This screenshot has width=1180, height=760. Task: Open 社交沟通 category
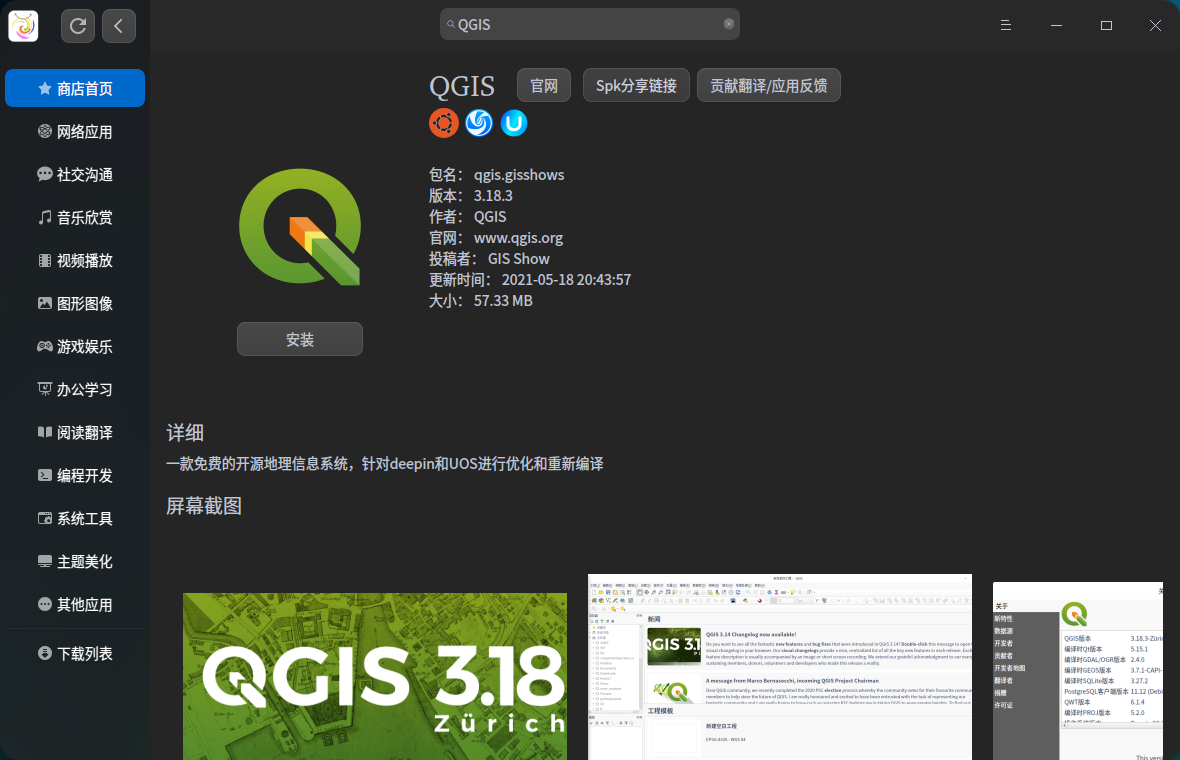click(75, 175)
